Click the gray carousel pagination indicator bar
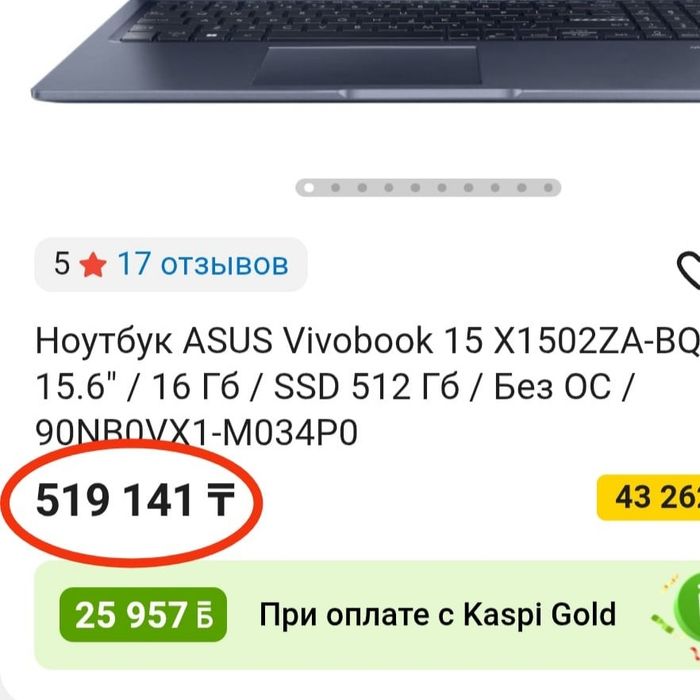Image resolution: width=700 pixels, height=700 pixels. pos(428,188)
